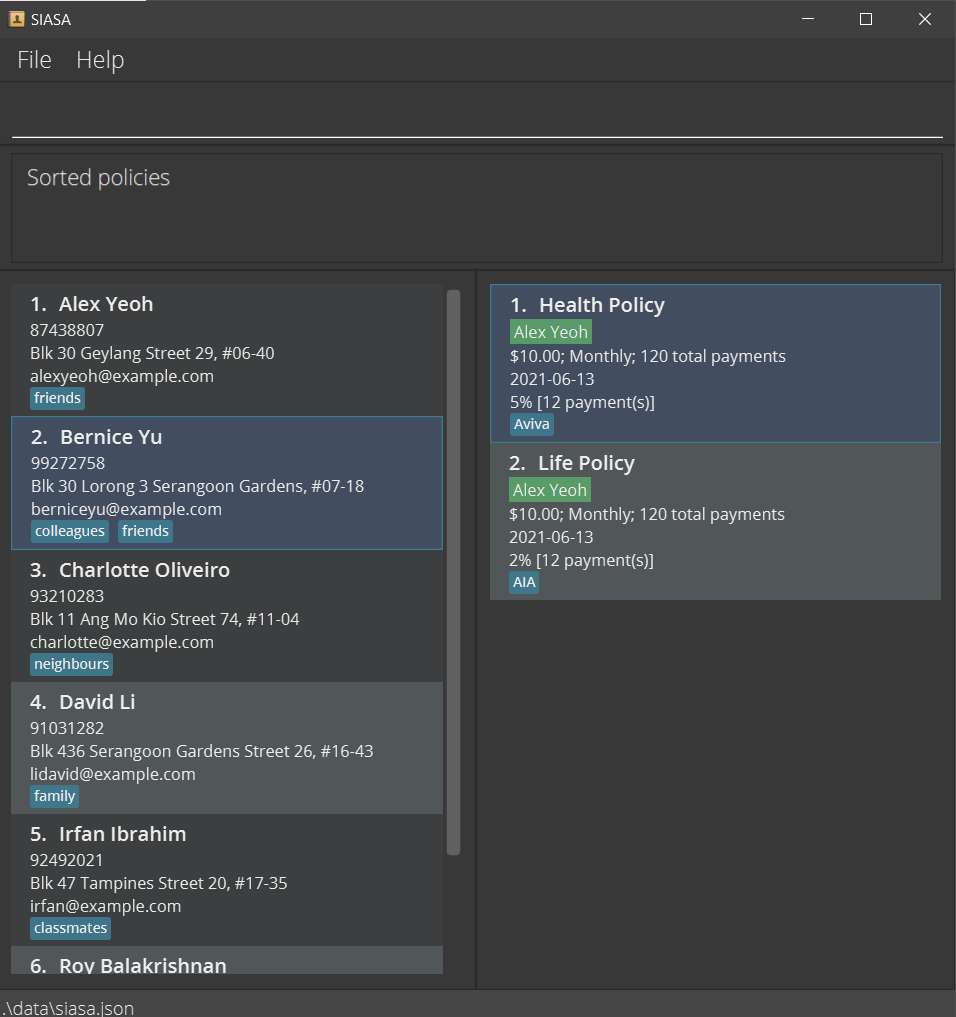The width and height of the screenshot is (956, 1017).
Task: Select contact name Charlotte Oliveiro
Action: (x=144, y=570)
